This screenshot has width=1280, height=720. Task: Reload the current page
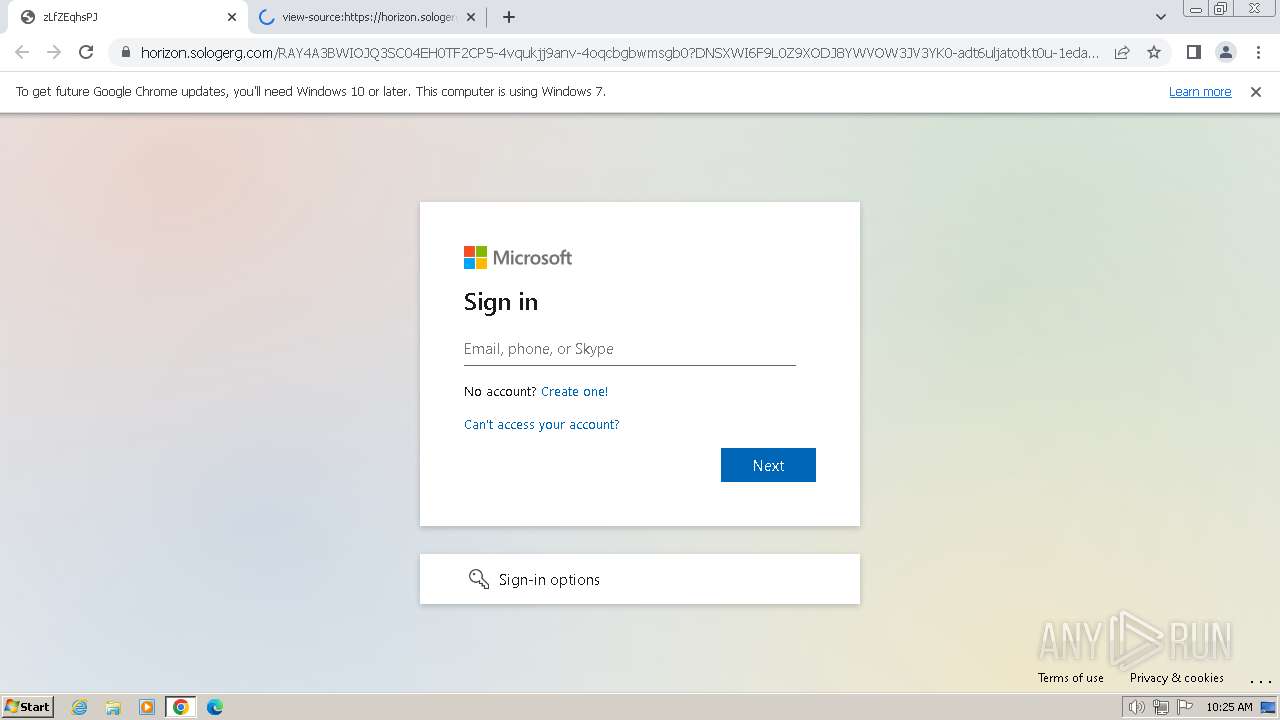click(x=86, y=52)
